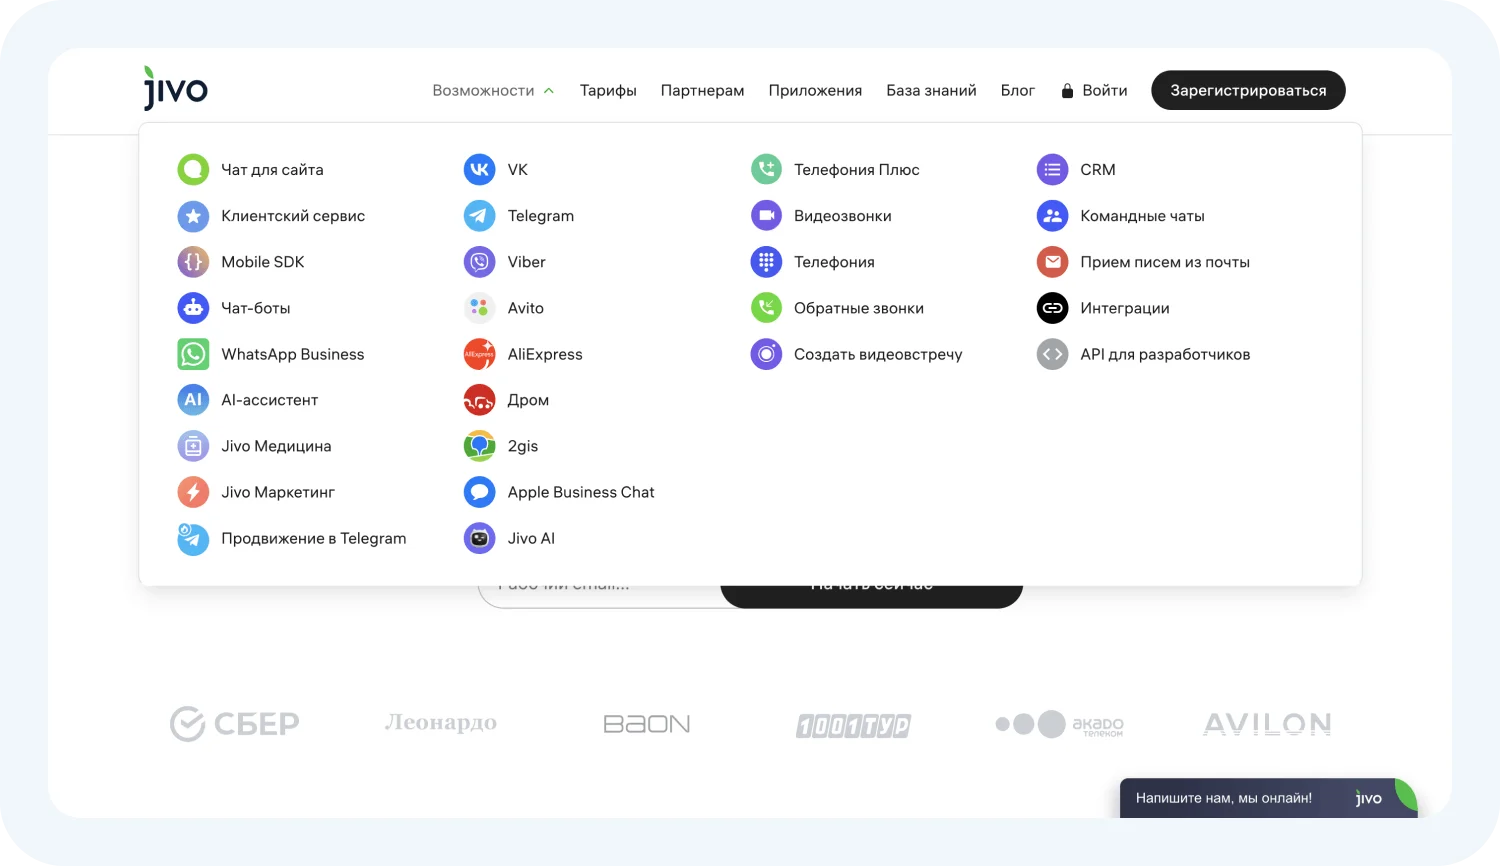This screenshot has width=1500, height=866.
Task: Open the Mobile SDK text link
Action: (263, 262)
